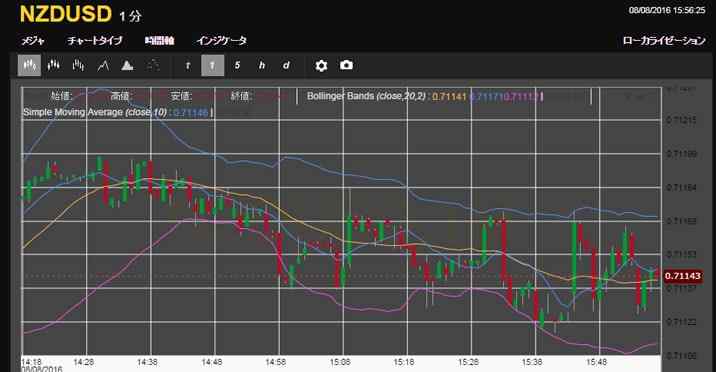
Task: Click the current price tag 0.71143
Action: click(x=683, y=276)
